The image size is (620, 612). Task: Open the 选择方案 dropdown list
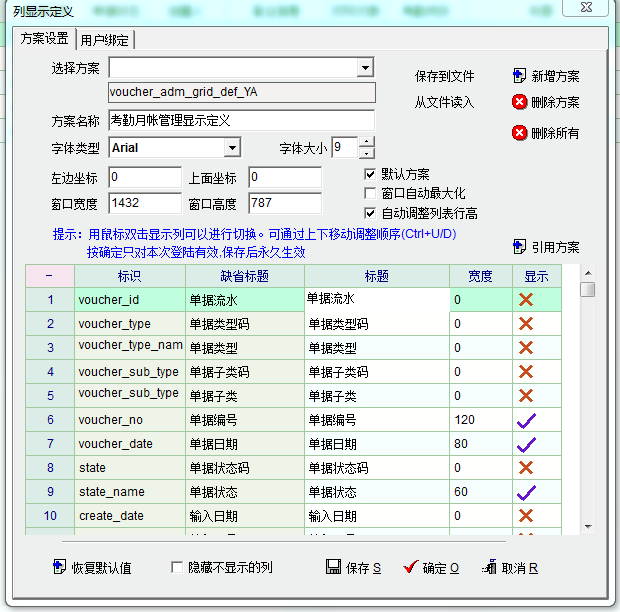(365, 68)
